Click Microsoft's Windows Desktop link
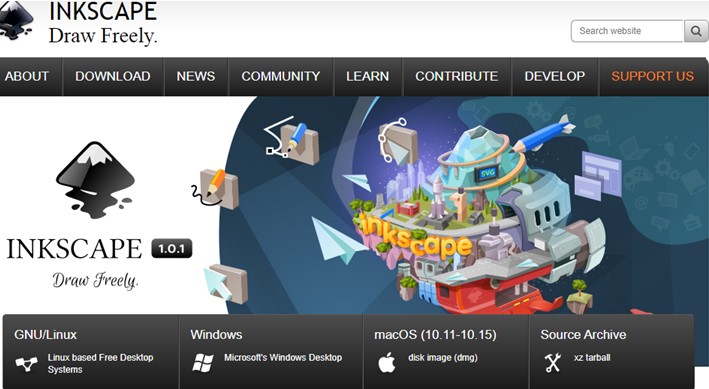The height and width of the screenshot is (389, 709). tap(283, 357)
